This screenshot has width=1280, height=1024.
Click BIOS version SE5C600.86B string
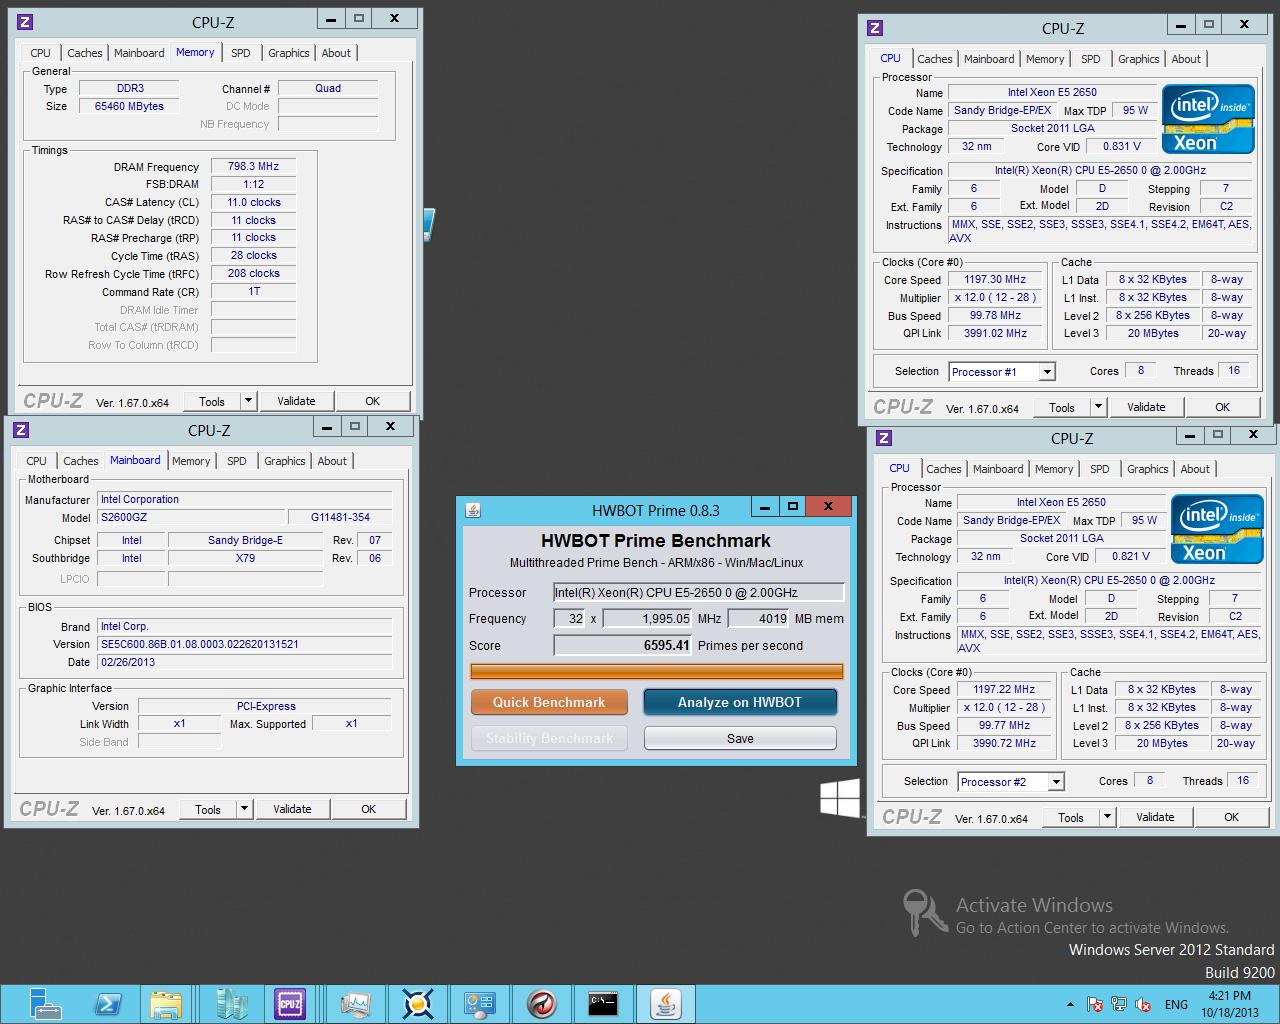(x=245, y=644)
